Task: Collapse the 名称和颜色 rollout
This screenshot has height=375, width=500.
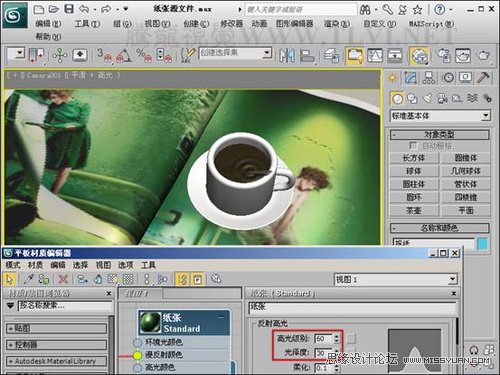Action: coord(440,228)
